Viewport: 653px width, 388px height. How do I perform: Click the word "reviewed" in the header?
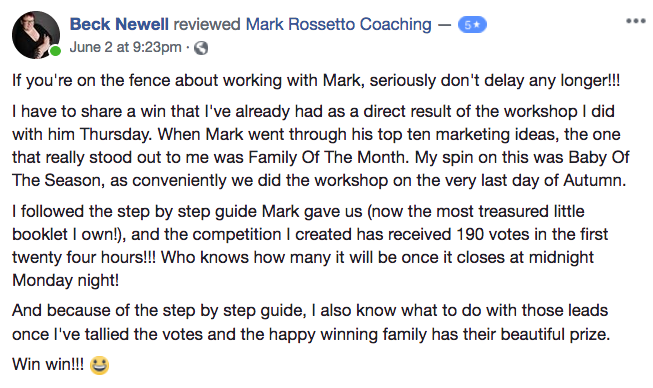coord(207,24)
